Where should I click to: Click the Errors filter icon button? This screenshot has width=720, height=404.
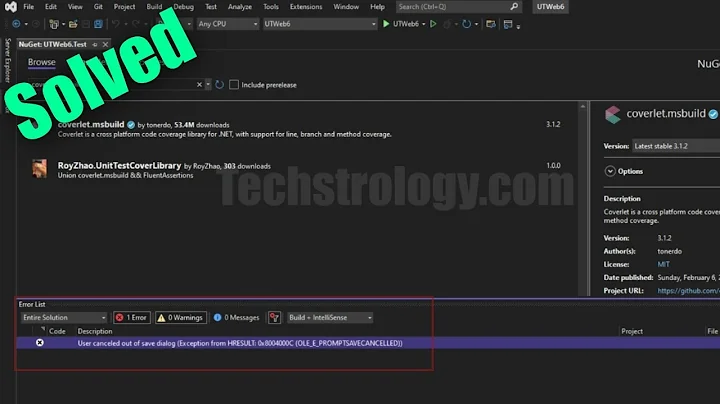click(132, 317)
